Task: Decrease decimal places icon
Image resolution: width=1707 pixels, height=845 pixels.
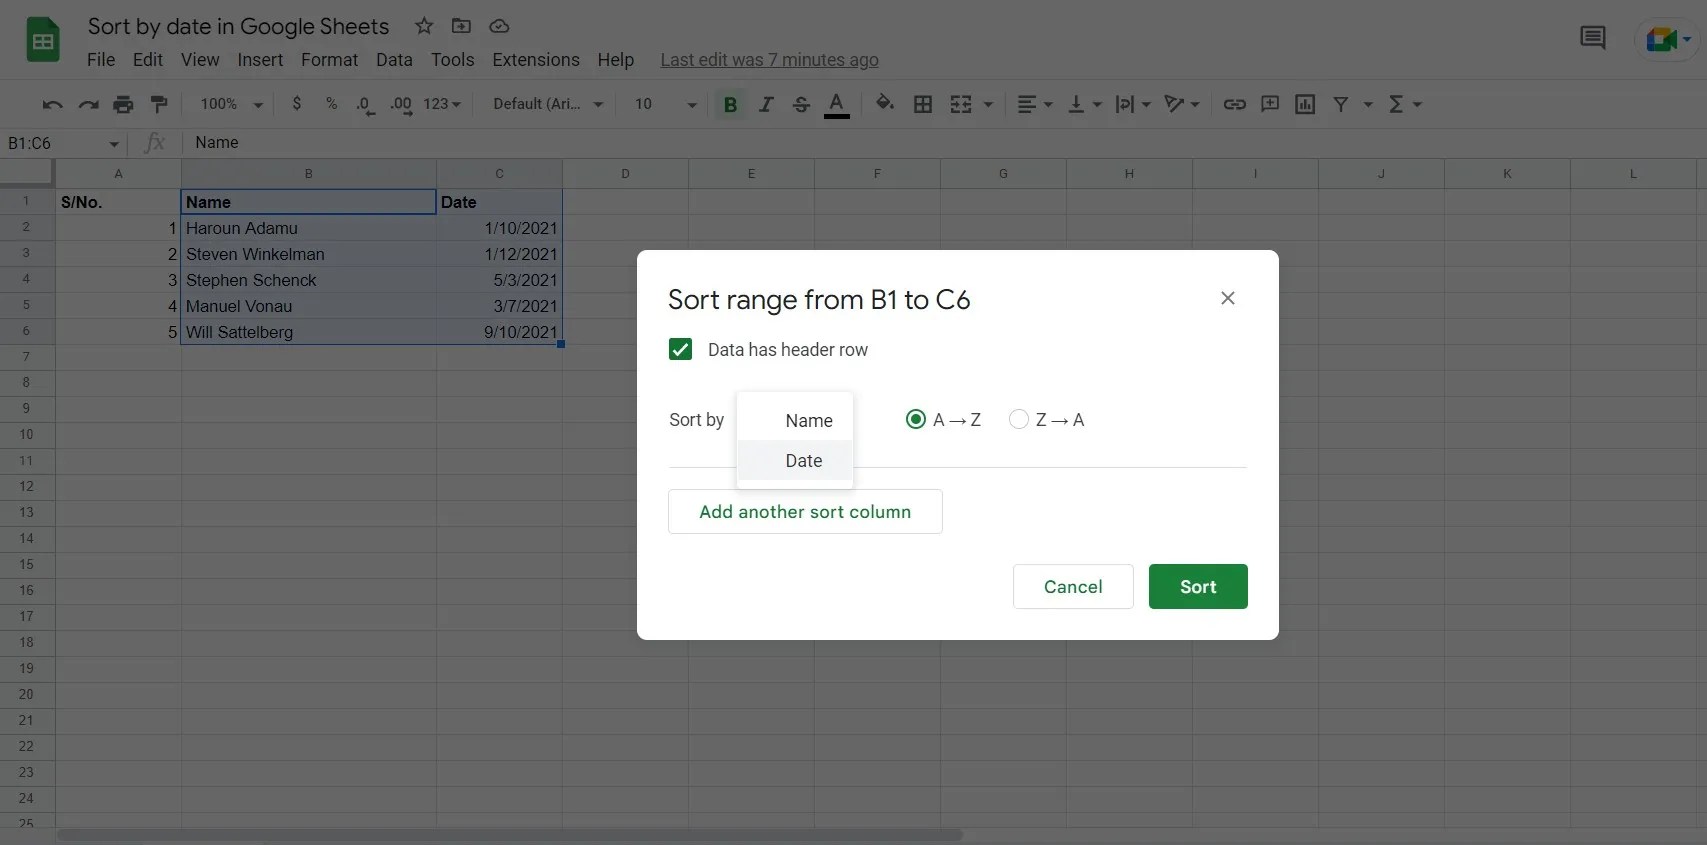Action: [x=365, y=104]
